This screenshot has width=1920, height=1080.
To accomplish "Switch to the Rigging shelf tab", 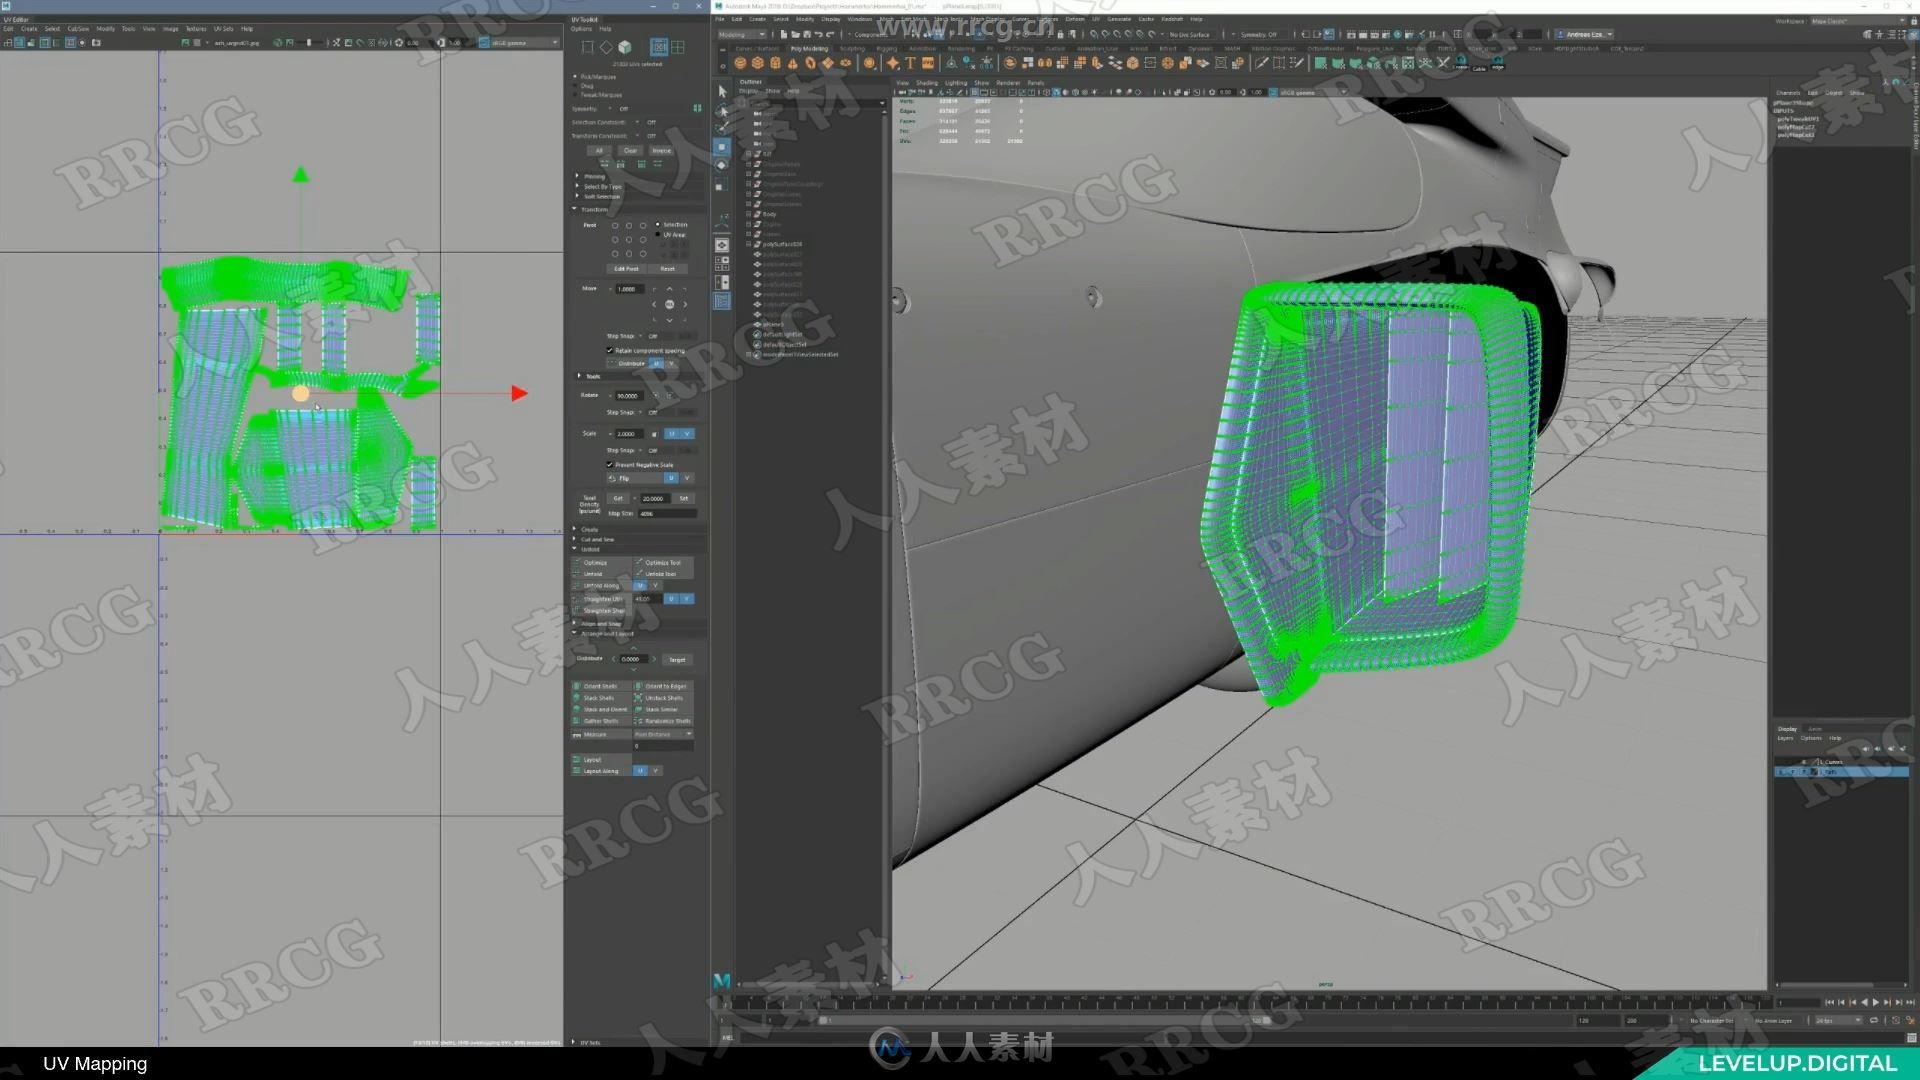I will 887,48.
